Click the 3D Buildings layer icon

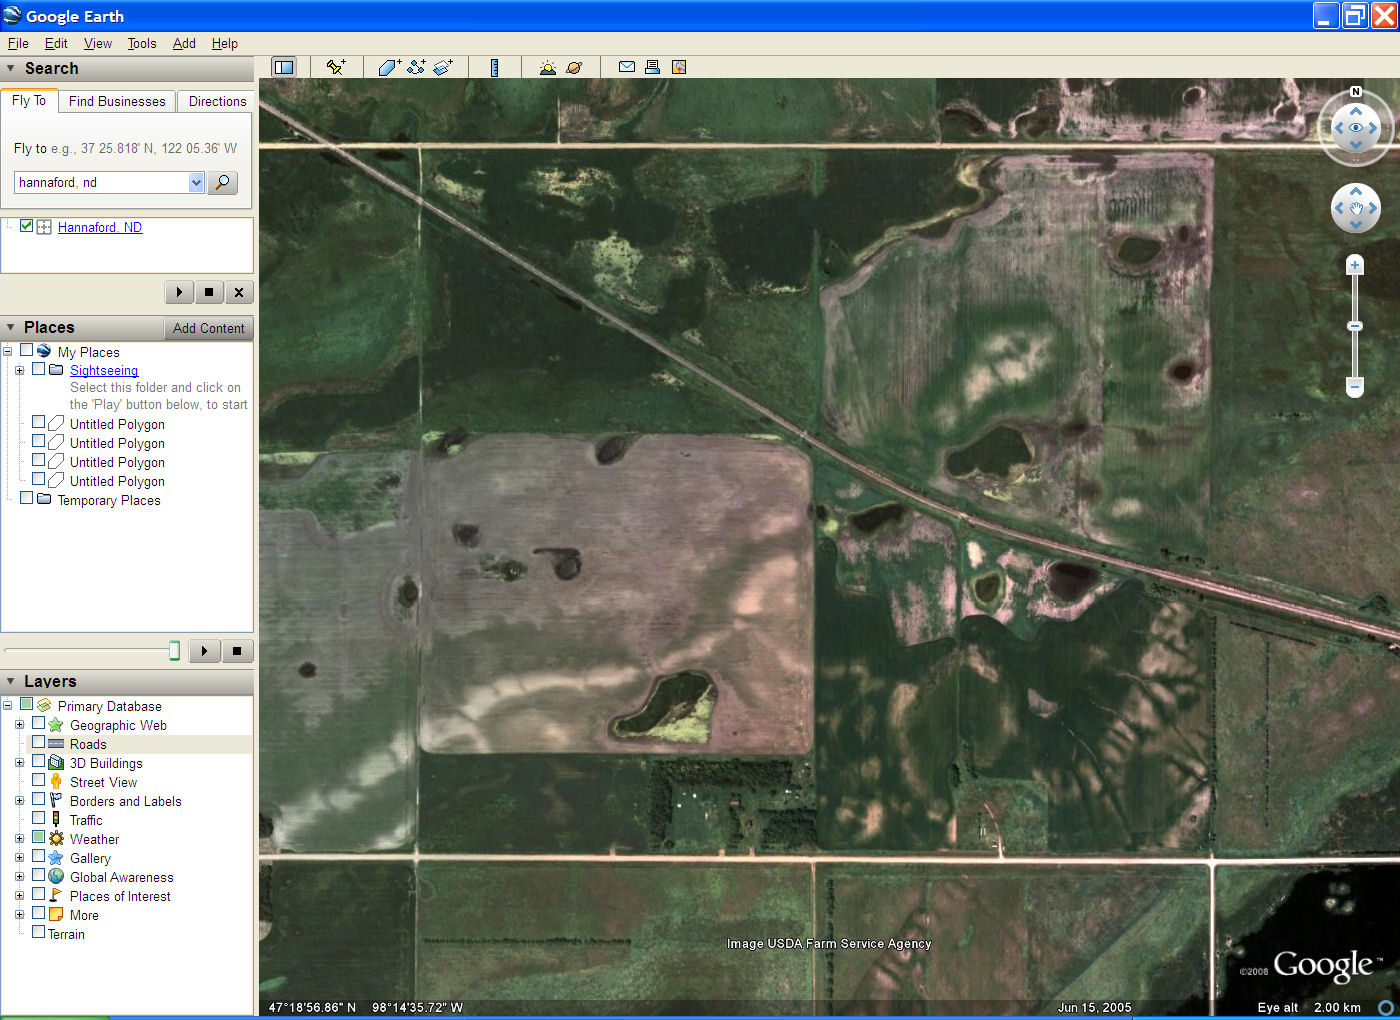click(x=56, y=763)
